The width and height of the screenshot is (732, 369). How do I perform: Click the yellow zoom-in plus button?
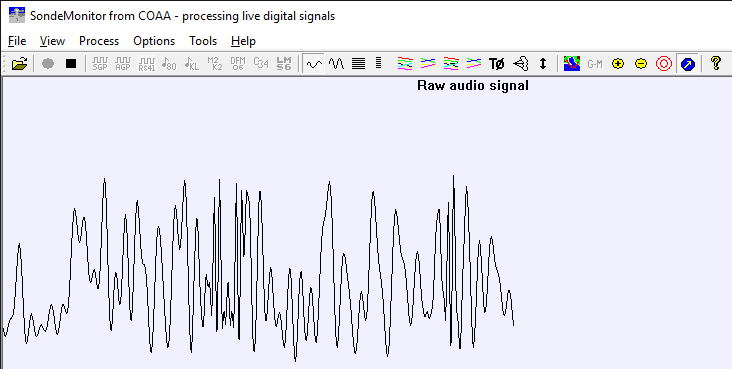(x=618, y=64)
